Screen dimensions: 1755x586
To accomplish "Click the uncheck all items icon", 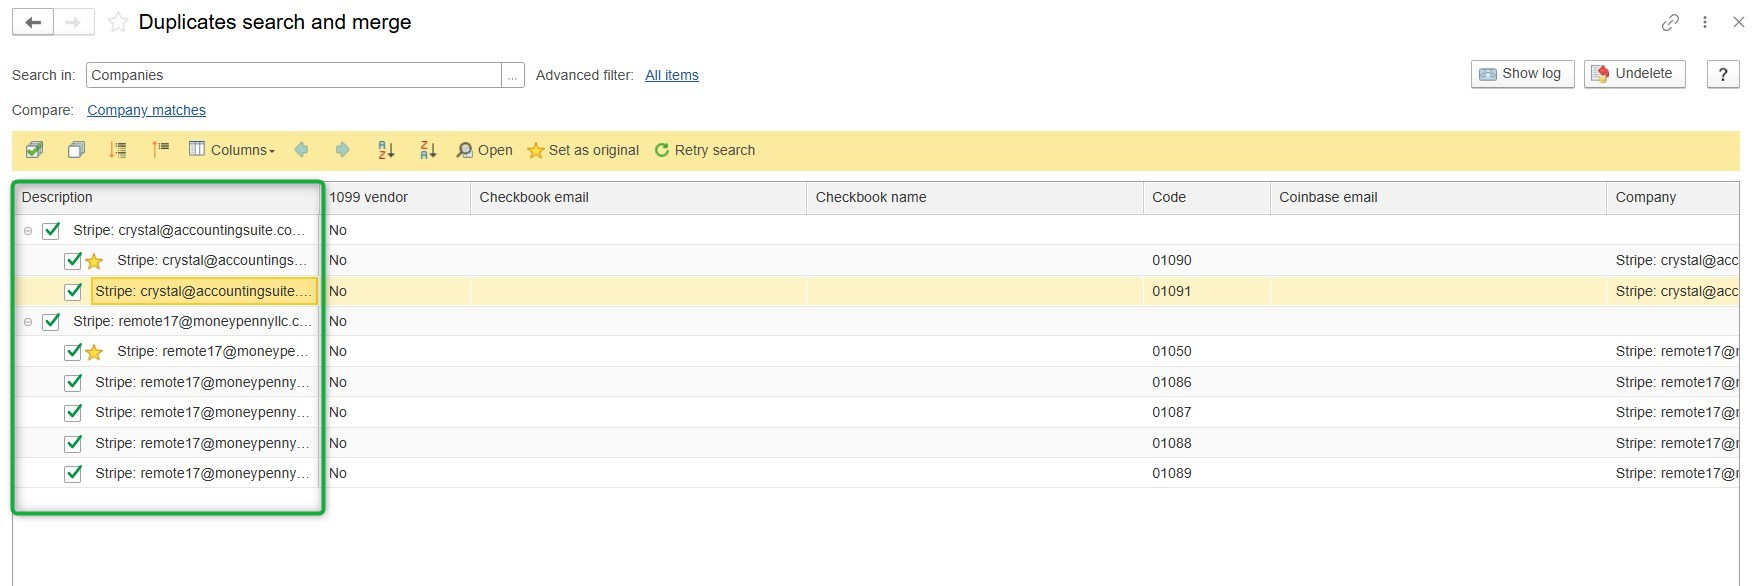I will 76,150.
